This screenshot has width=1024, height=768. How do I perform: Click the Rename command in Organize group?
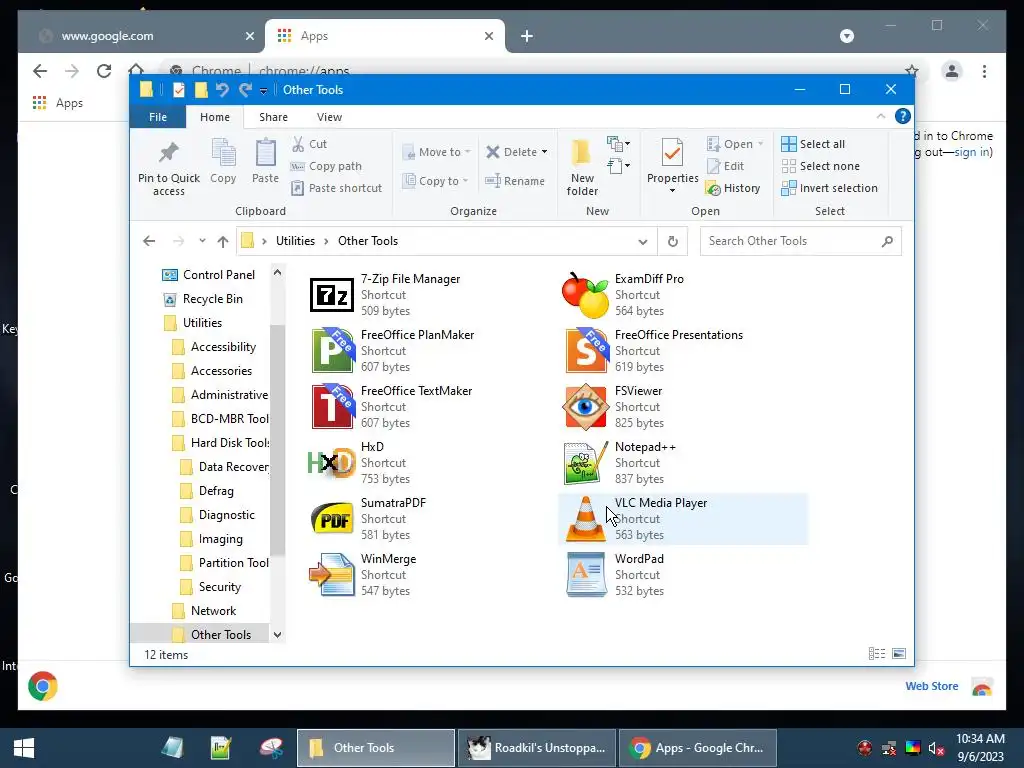pyautogui.click(x=515, y=181)
